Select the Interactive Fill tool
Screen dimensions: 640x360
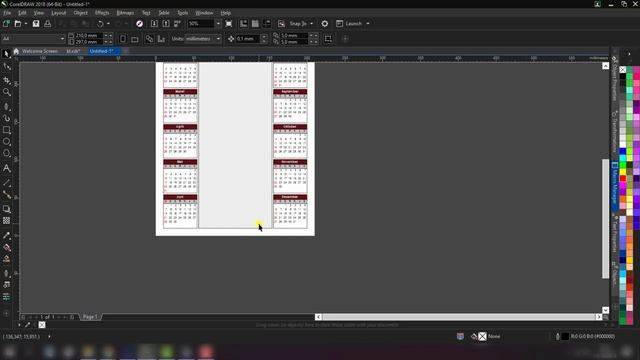[x=7, y=247]
